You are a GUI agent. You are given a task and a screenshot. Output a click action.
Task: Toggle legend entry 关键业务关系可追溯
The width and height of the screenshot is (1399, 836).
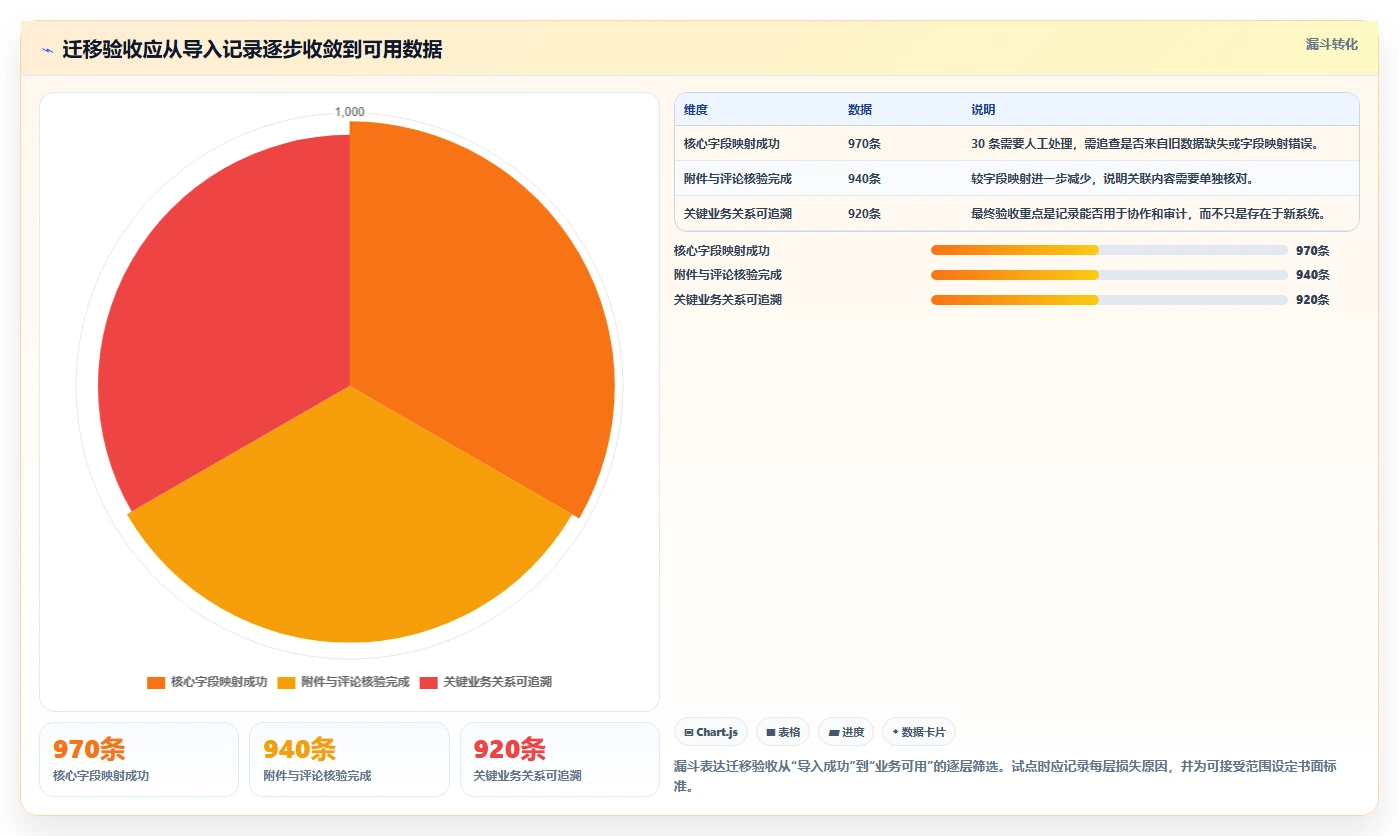(485, 682)
